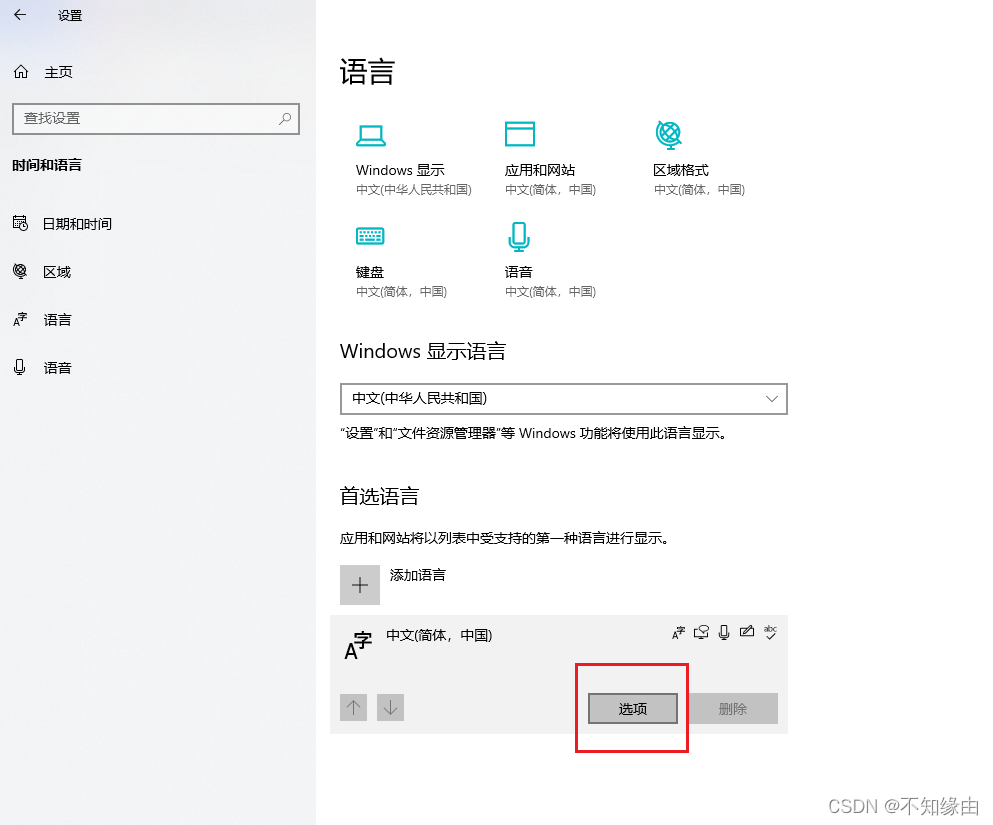The image size is (993, 825).
Task: Click 添加语言 text
Action: coord(418,575)
